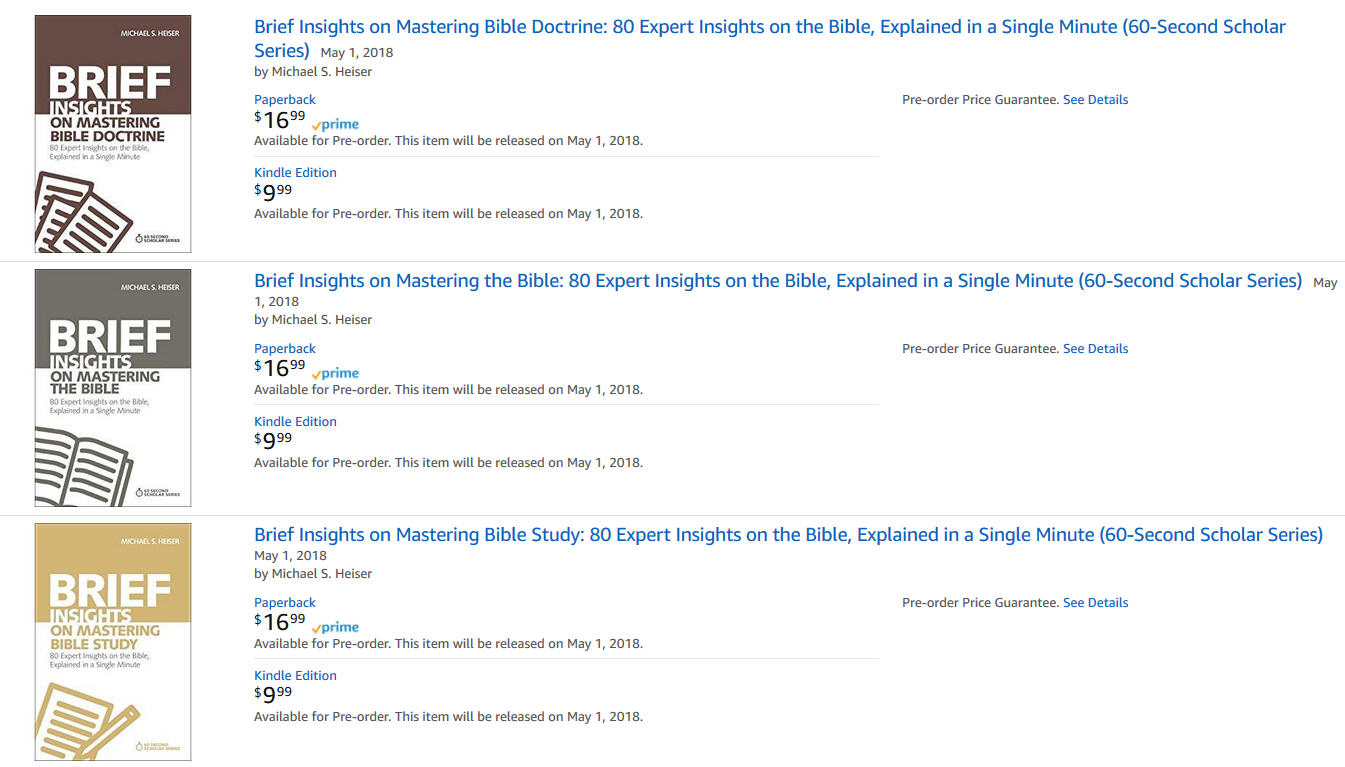This screenshot has height=767, width=1345.
Task: Click the Prime badge on Mastering the Bible
Action: [335, 373]
